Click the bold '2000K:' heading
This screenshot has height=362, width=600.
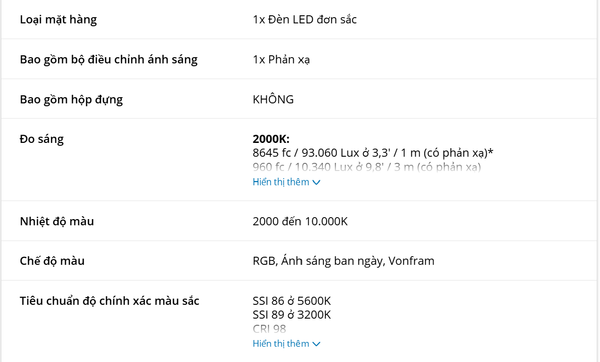(271, 139)
